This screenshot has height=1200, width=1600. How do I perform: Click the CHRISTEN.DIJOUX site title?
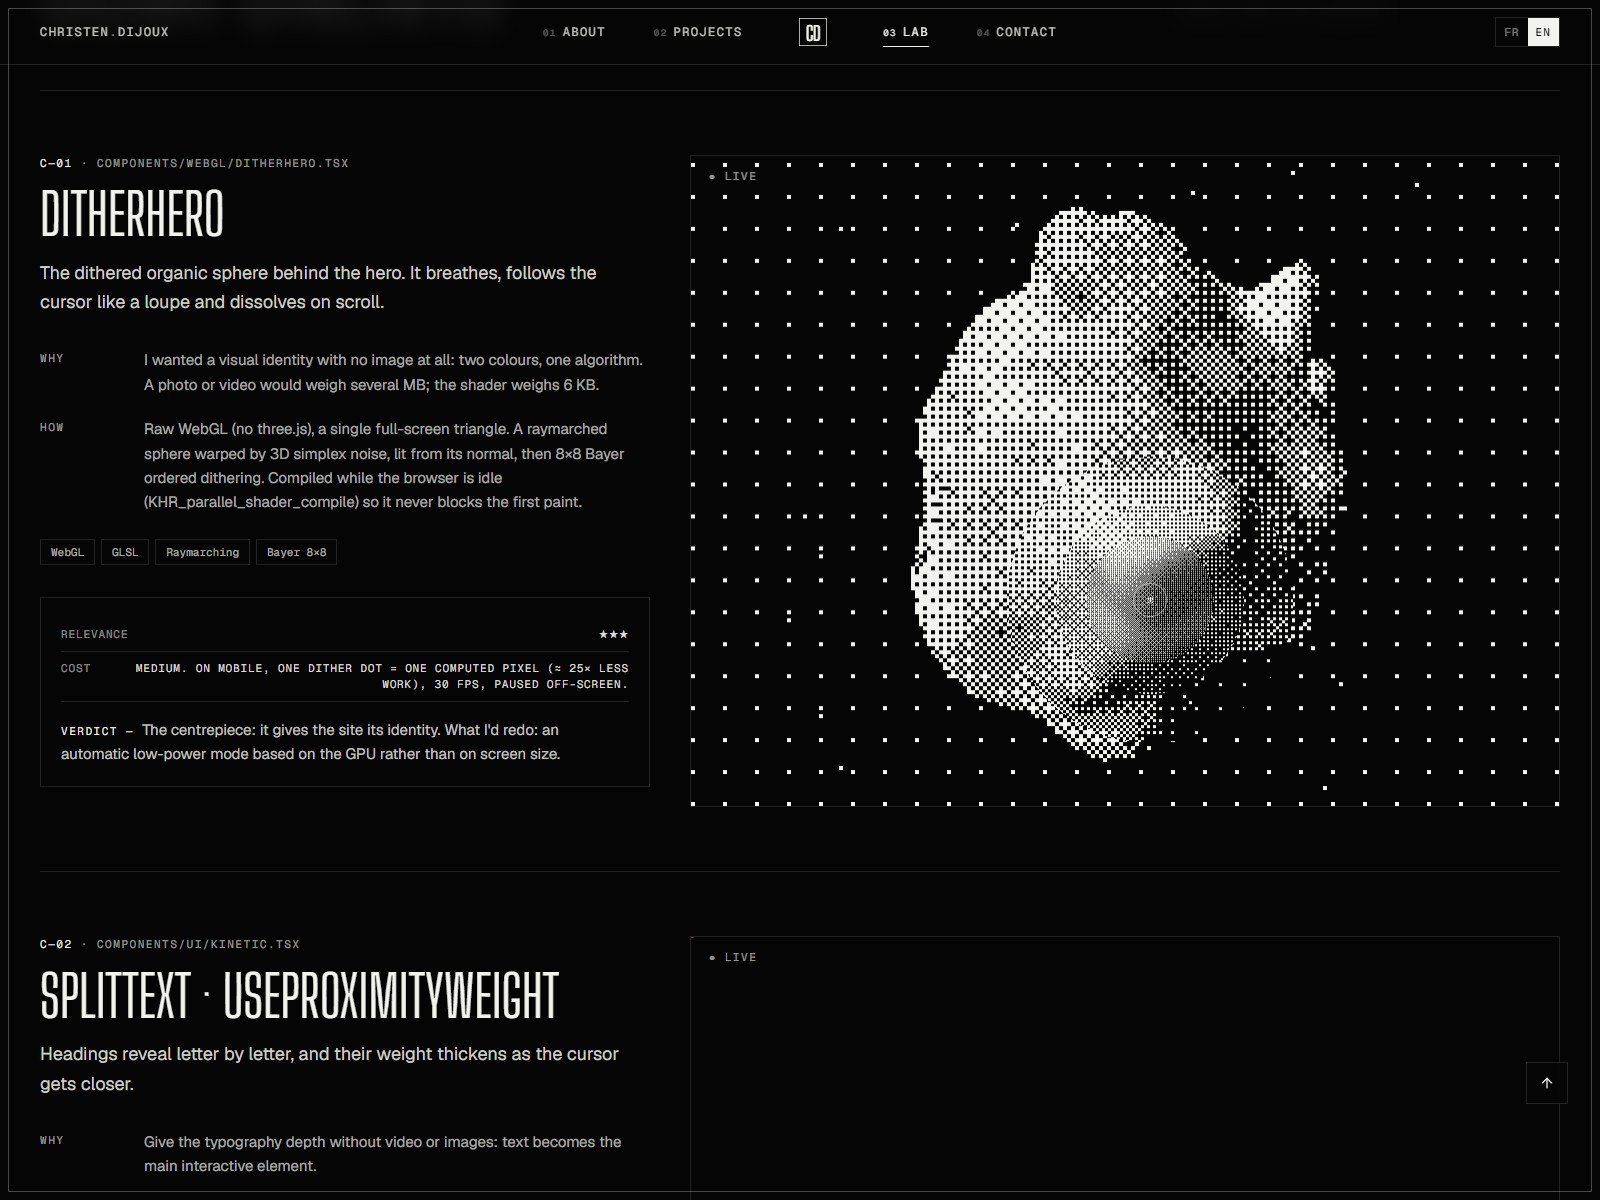coord(104,32)
